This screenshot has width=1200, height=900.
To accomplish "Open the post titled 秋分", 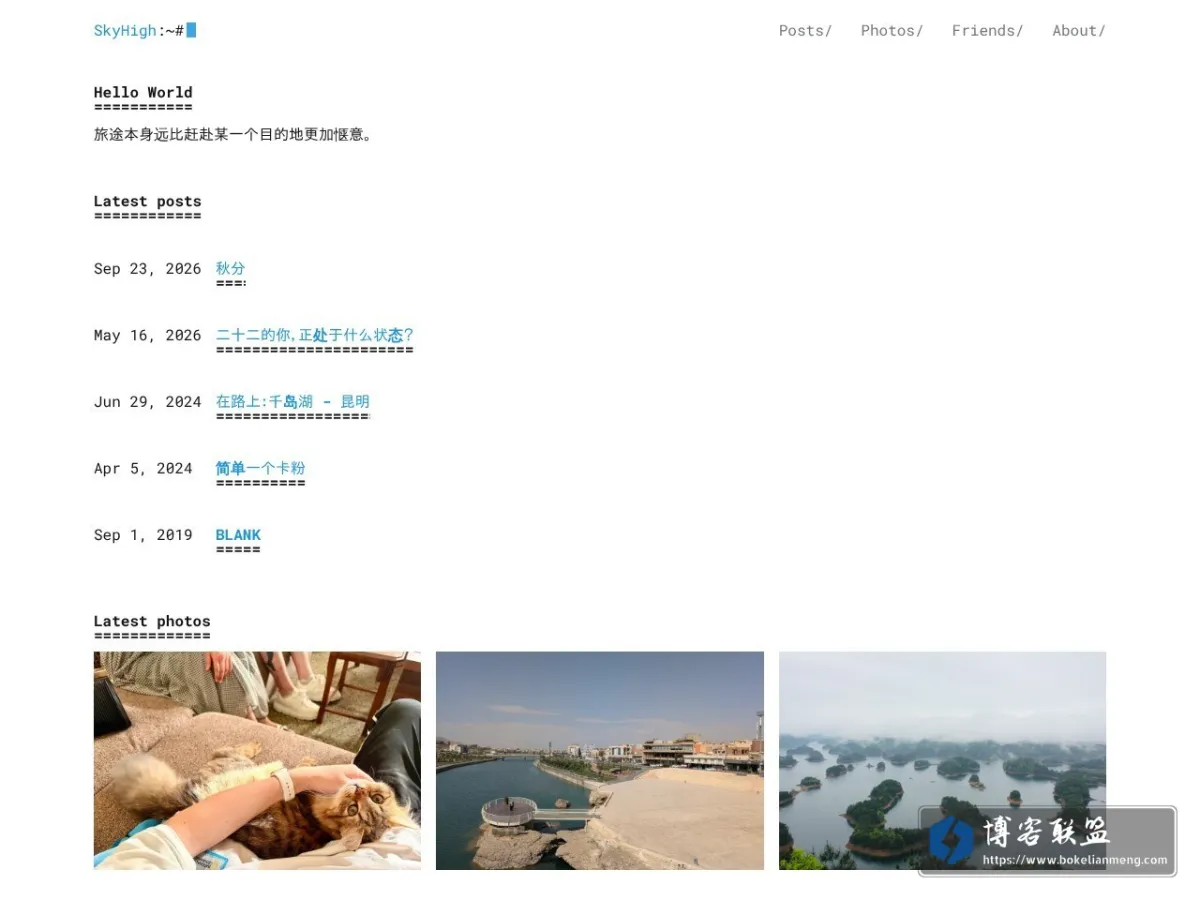I will 230,268.
